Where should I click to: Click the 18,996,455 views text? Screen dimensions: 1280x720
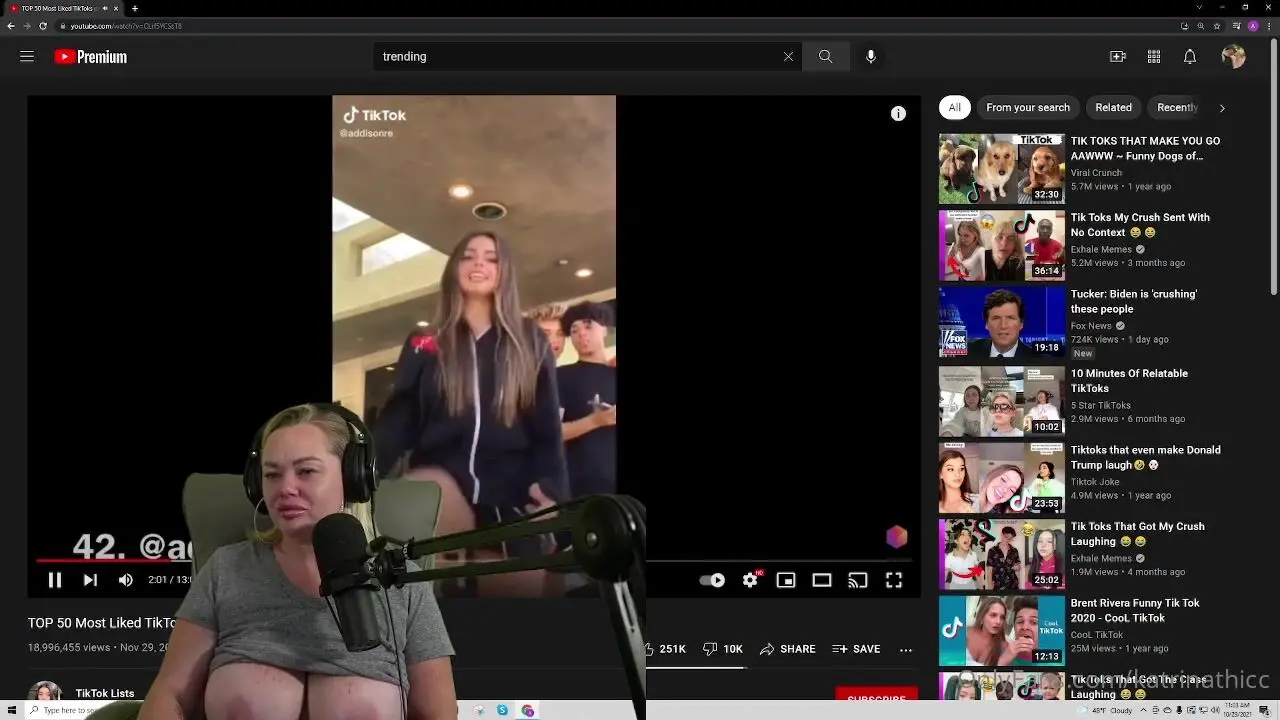coord(69,648)
